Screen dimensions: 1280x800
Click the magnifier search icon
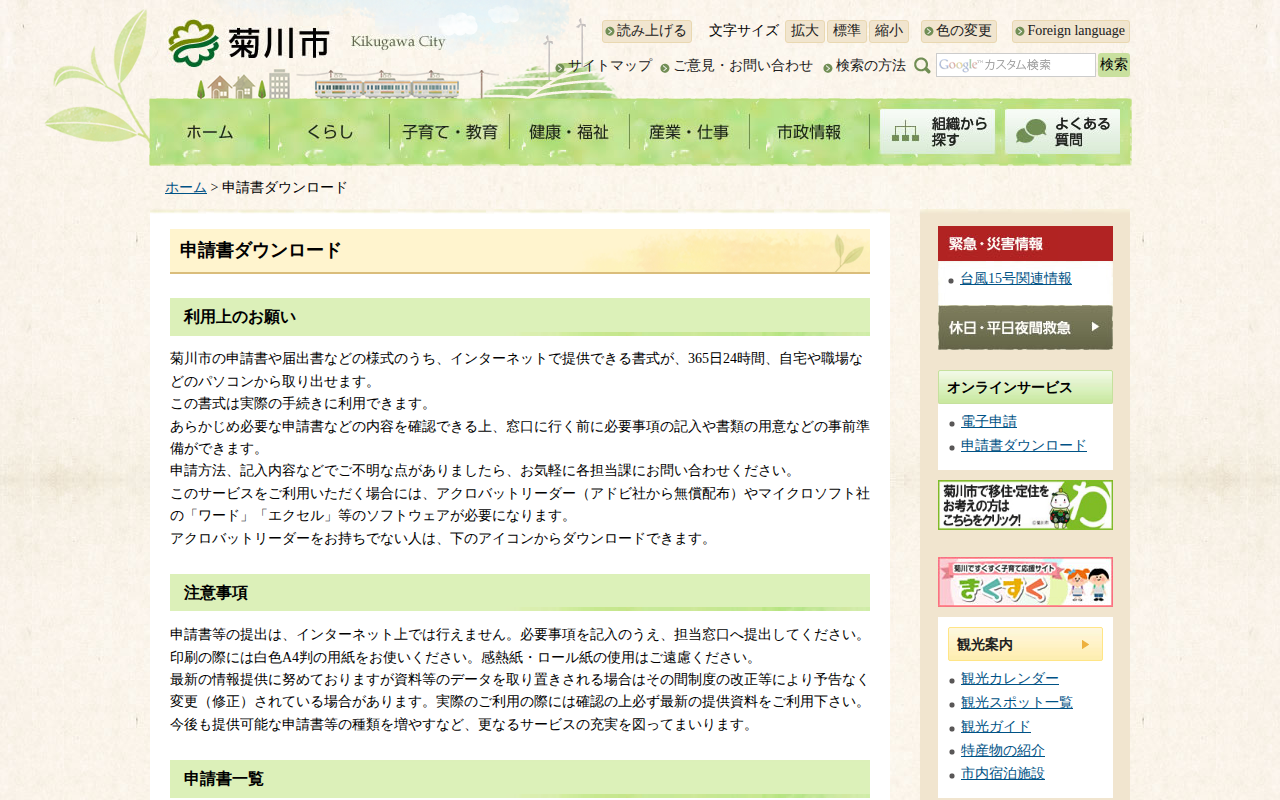pyautogui.click(x=922, y=66)
